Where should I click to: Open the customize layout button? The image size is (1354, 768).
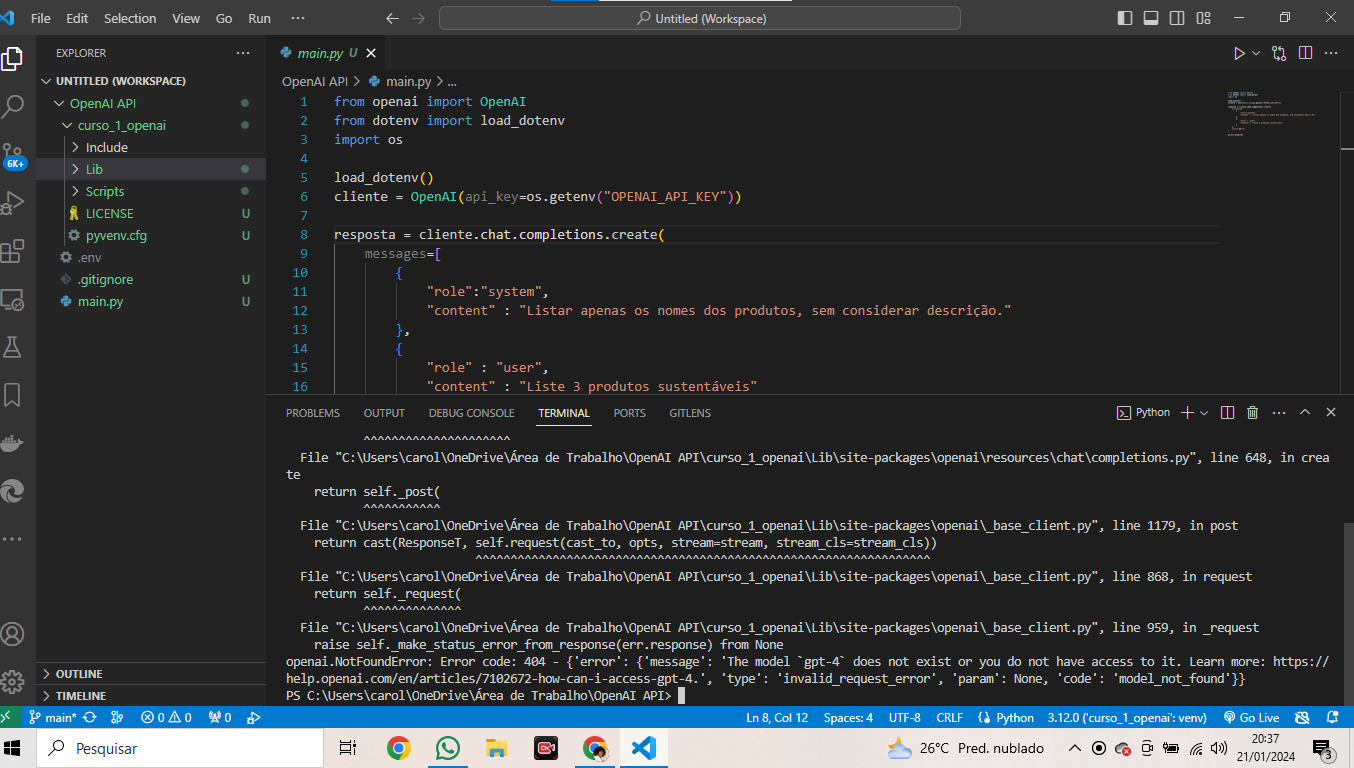tap(1203, 18)
